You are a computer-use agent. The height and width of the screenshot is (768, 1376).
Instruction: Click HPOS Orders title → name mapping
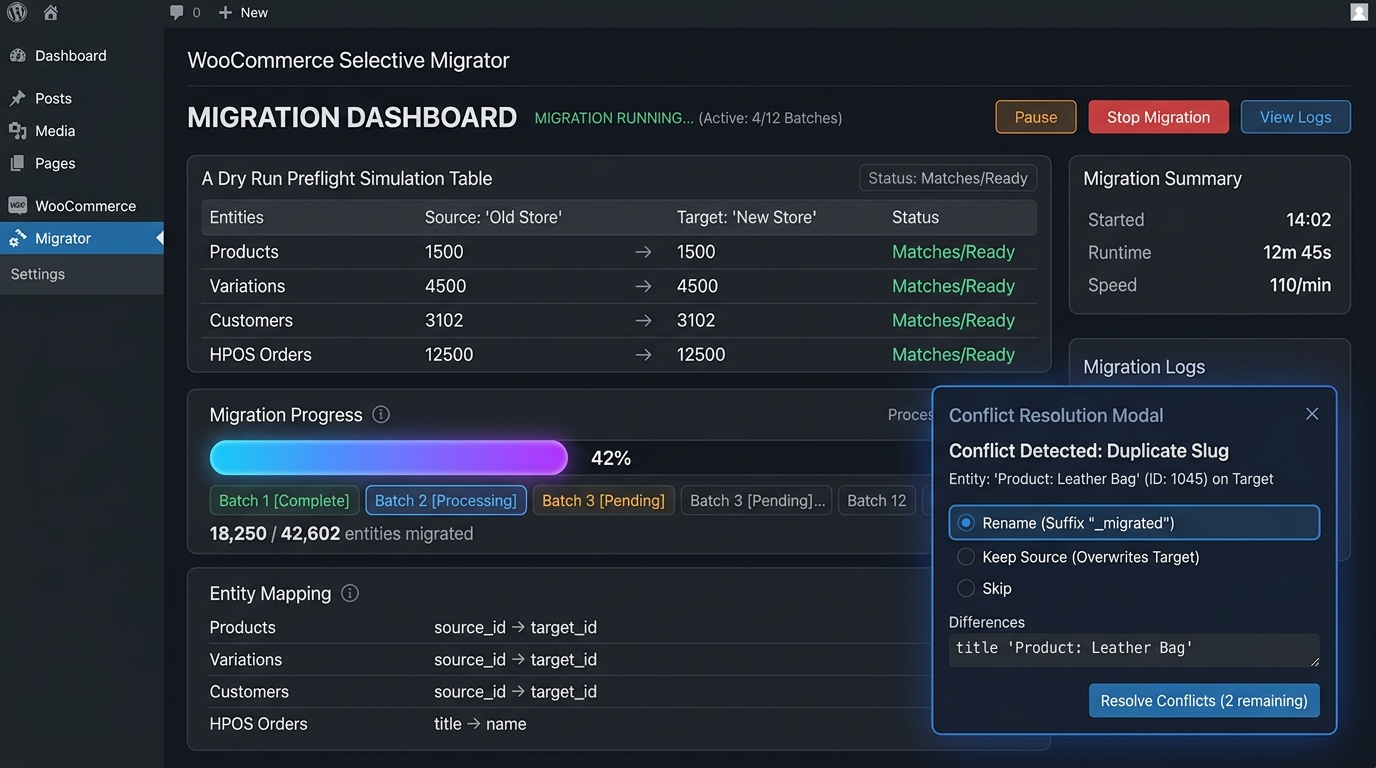point(480,724)
